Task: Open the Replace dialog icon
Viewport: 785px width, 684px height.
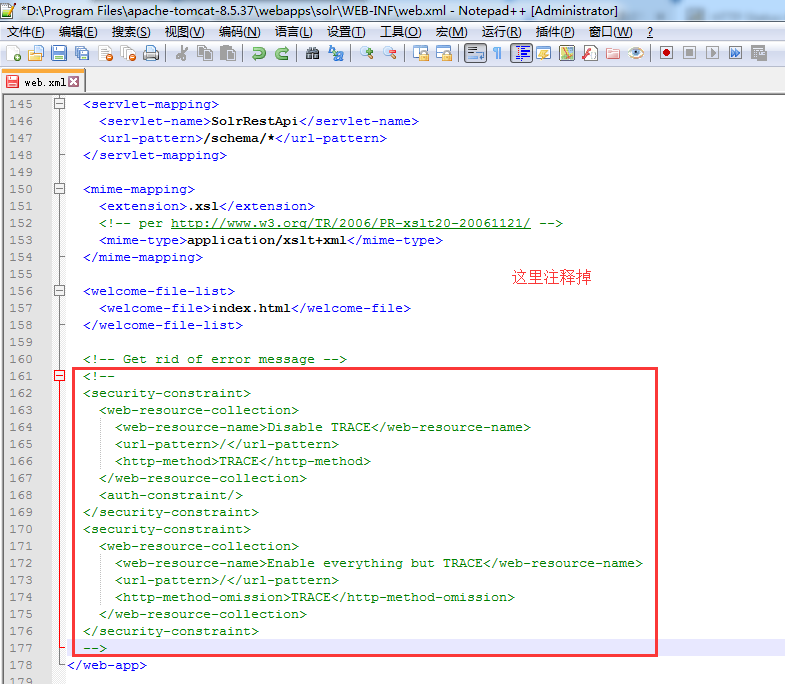Action: tap(336, 53)
